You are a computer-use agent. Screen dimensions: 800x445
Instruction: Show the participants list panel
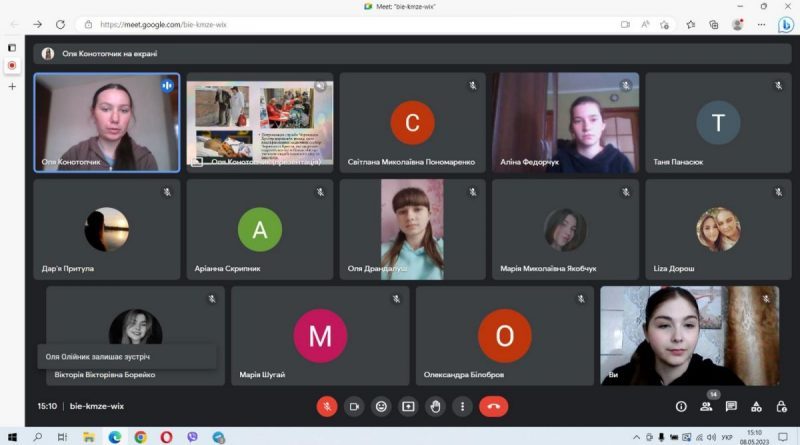(x=706, y=407)
